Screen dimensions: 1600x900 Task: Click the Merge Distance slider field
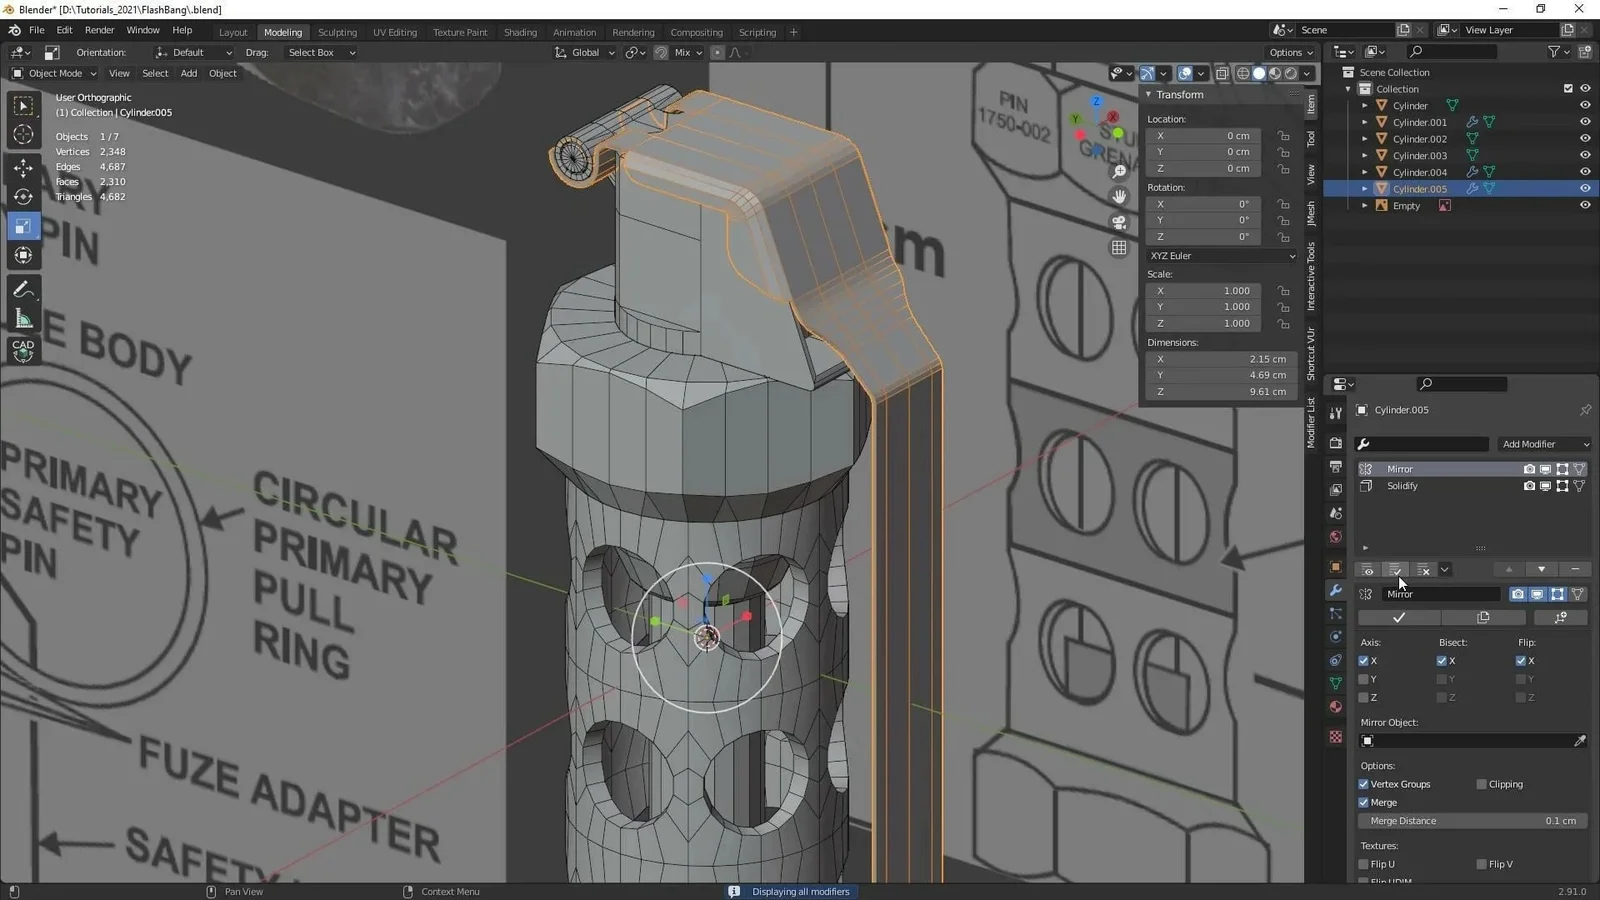(1471, 821)
